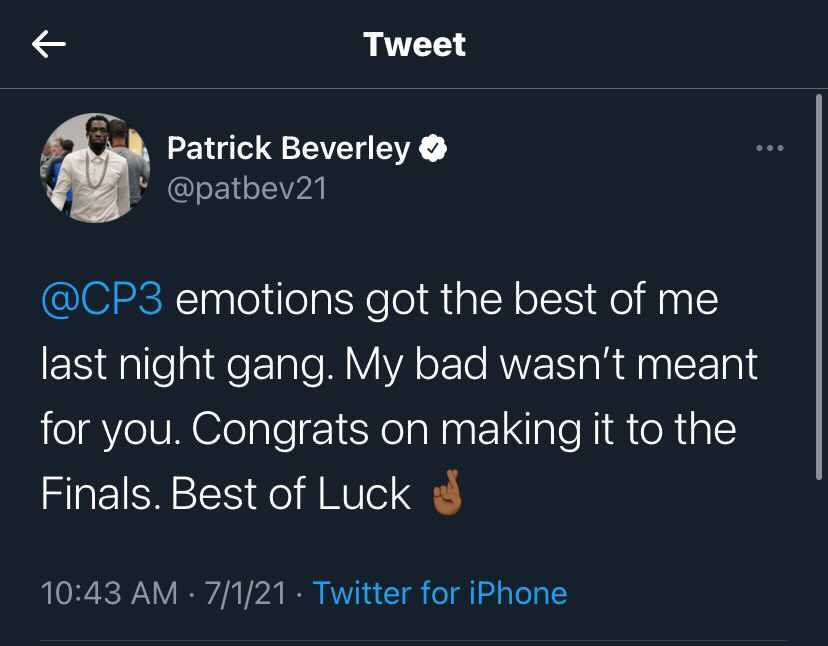This screenshot has height=646, width=828.
Task: Click the Twitter for iPhone link
Action: coord(440,593)
